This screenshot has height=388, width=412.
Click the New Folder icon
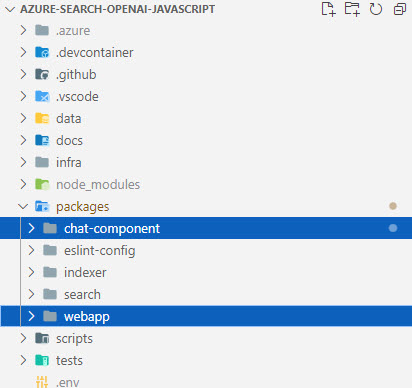point(352,9)
